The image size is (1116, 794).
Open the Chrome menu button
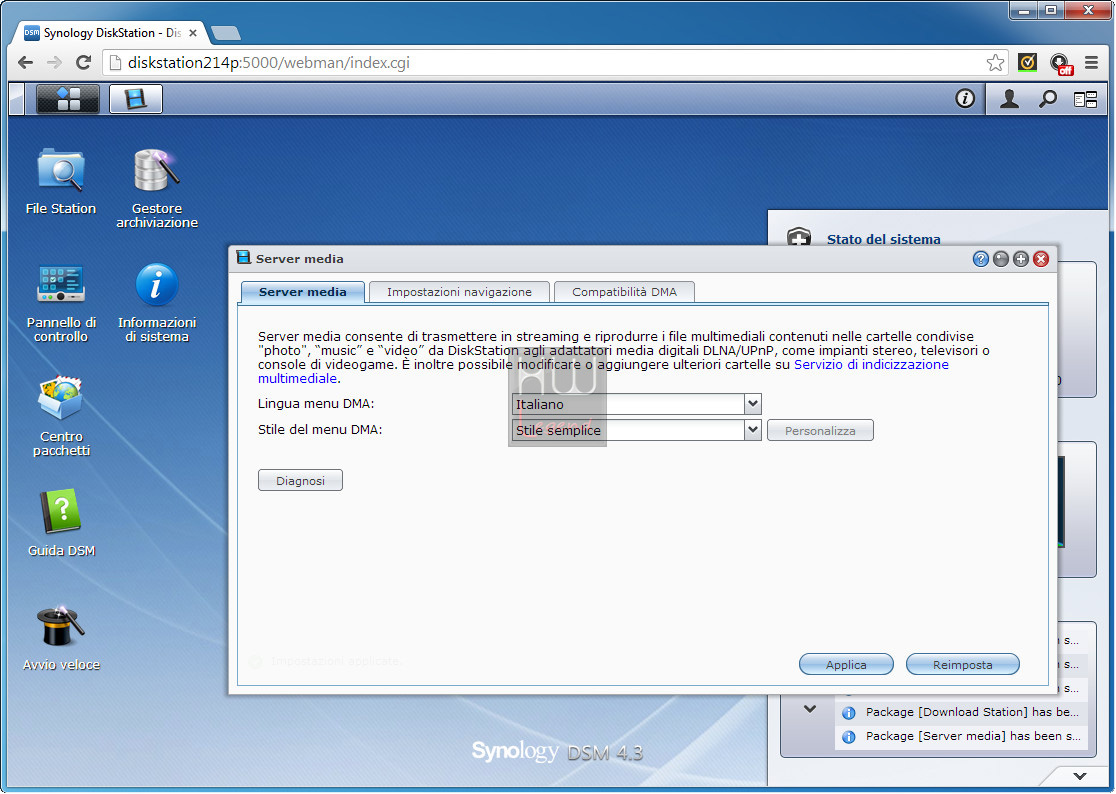(x=1091, y=63)
